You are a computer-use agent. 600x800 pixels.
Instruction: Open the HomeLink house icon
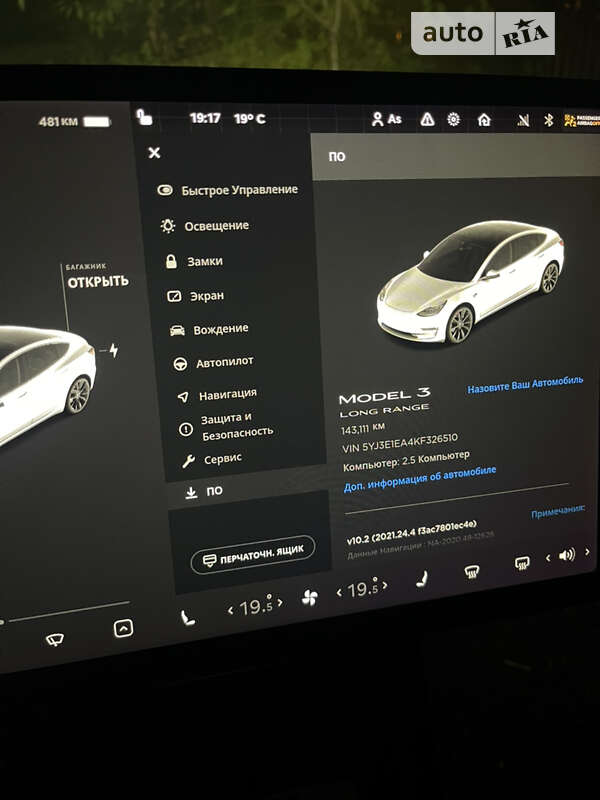(484, 120)
